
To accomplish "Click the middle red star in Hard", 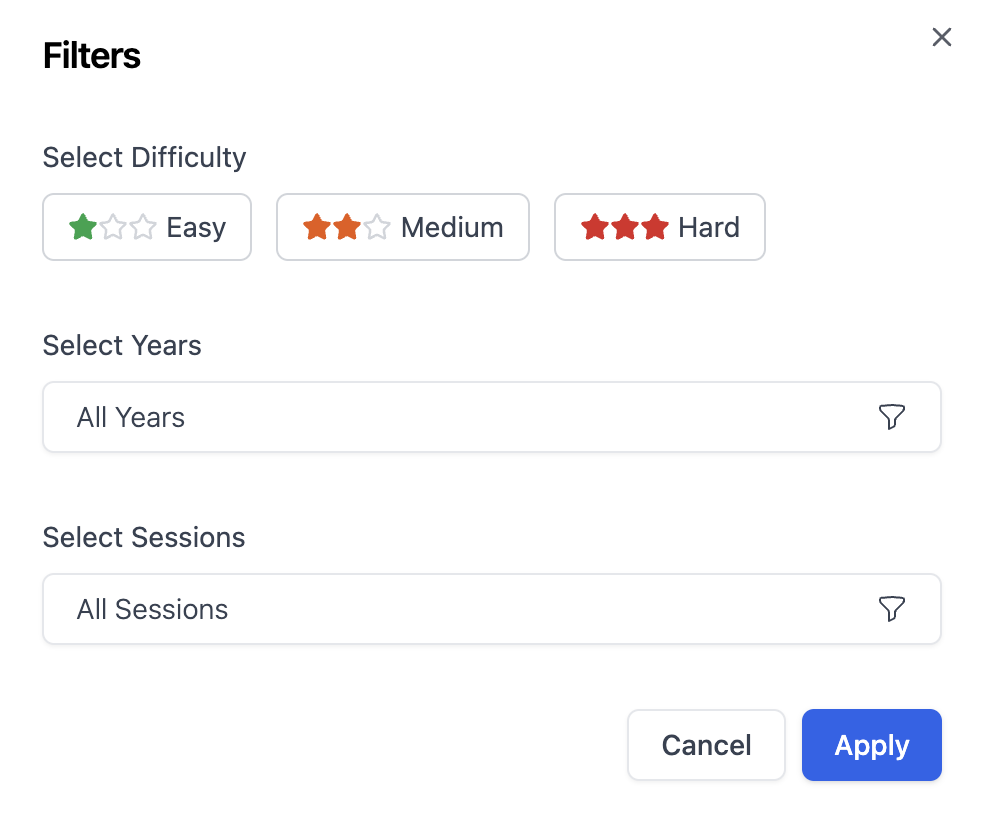I will [625, 228].
